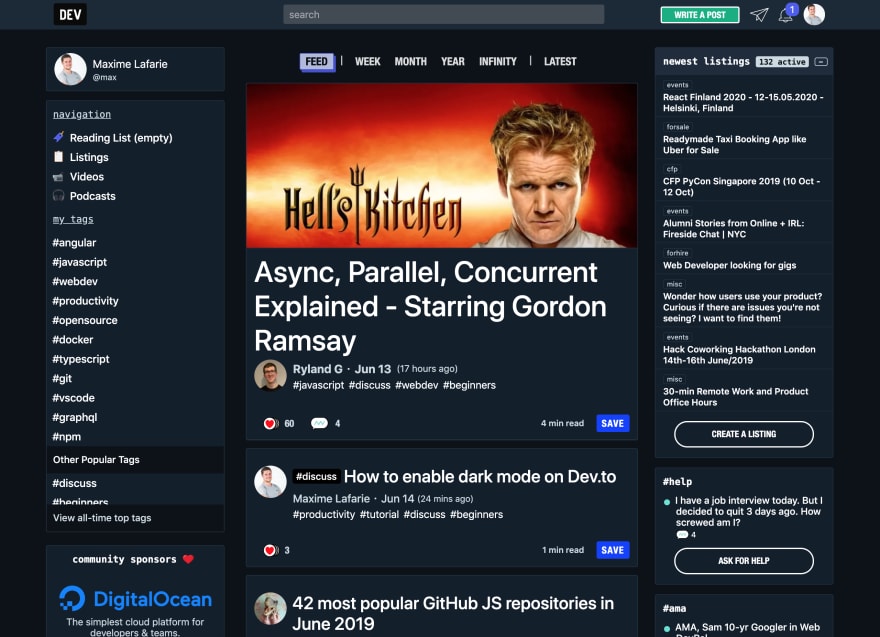Switch to the INFINITY tab
This screenshot has width=880, height=637.
[497, 62]
